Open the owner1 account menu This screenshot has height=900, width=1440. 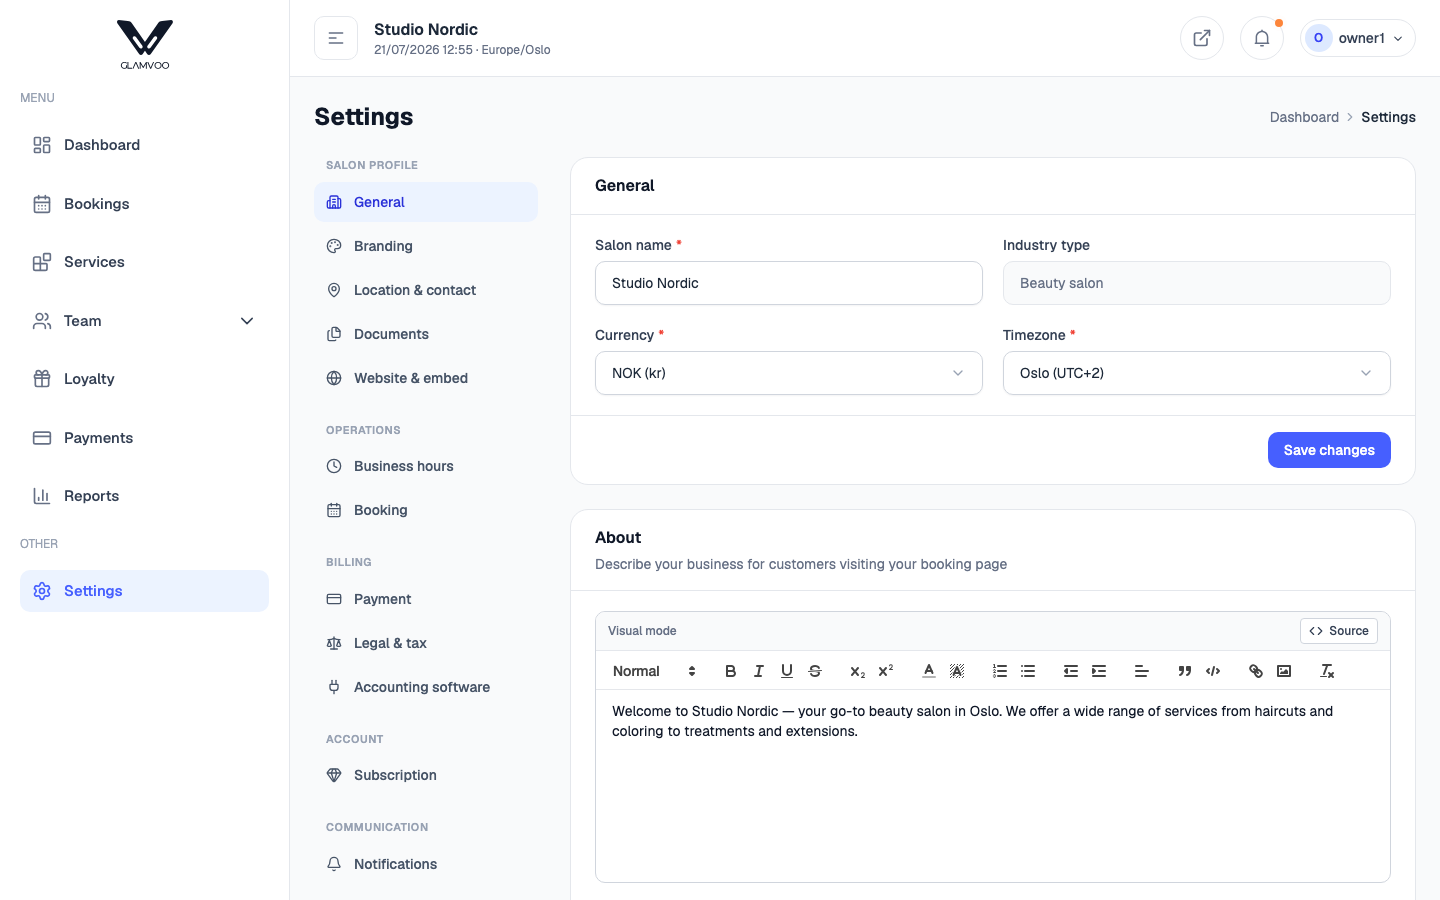click(1358, 38)
